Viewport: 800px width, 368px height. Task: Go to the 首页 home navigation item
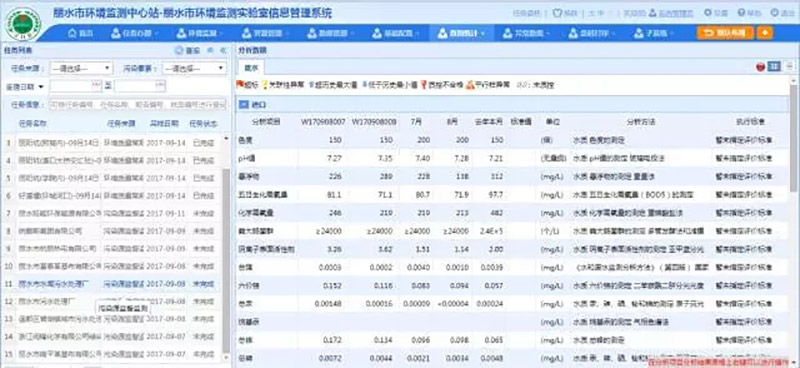tap(81, 33)
